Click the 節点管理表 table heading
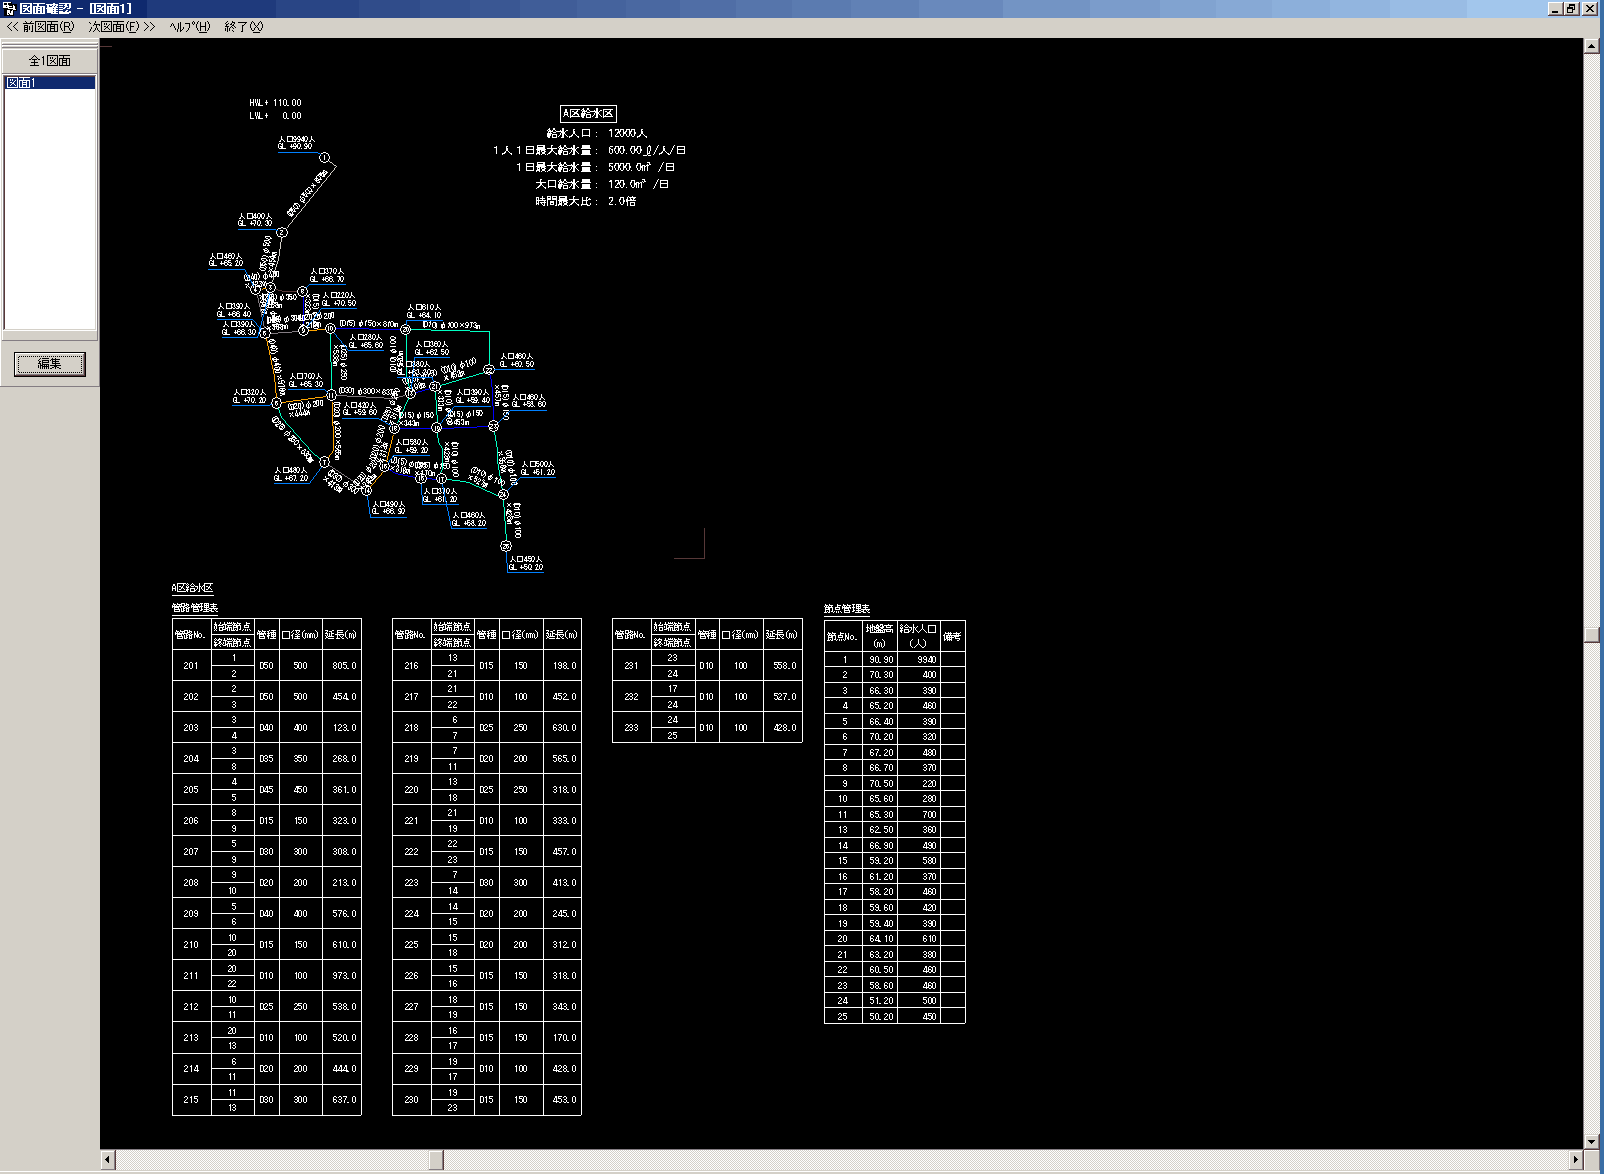Image resolution: width=1604 pixels, height=1174 pixels. coord(847,609)
